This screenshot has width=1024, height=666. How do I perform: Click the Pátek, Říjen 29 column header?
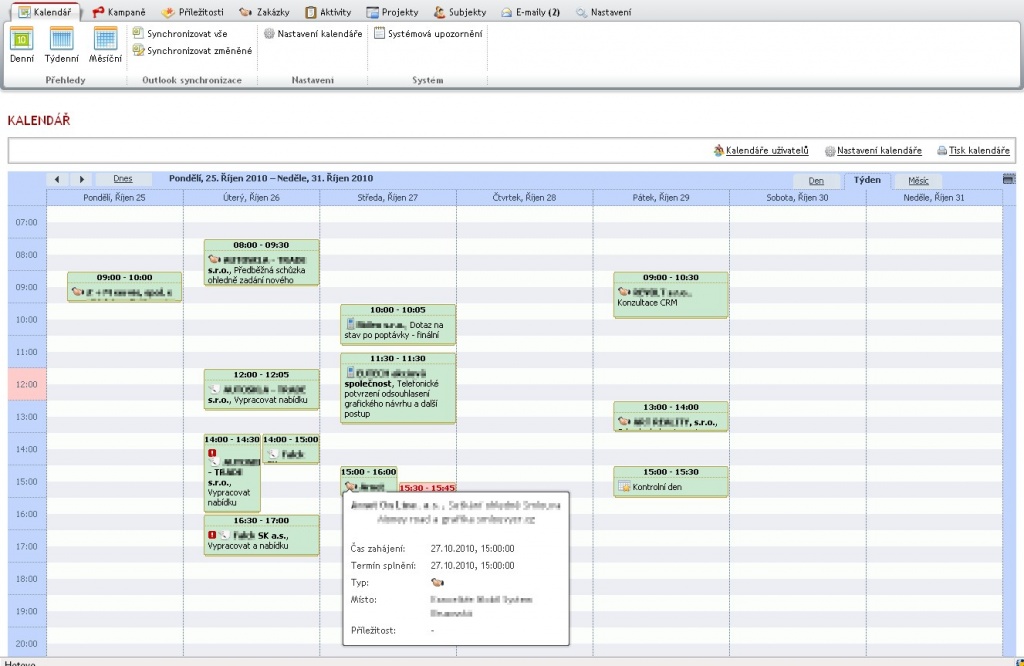coord(661,197)
